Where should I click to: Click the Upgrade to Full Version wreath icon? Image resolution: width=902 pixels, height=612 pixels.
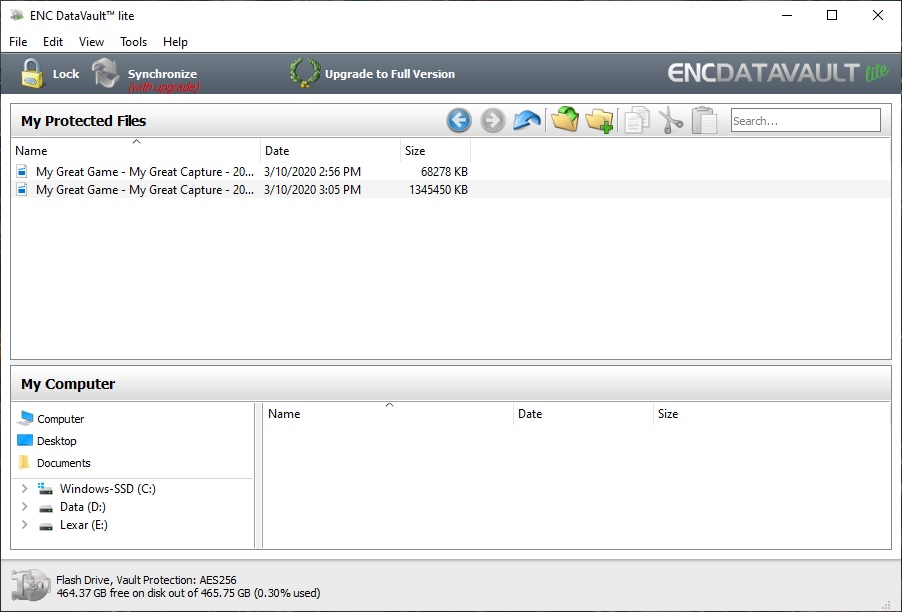click(x=305, y=73)
